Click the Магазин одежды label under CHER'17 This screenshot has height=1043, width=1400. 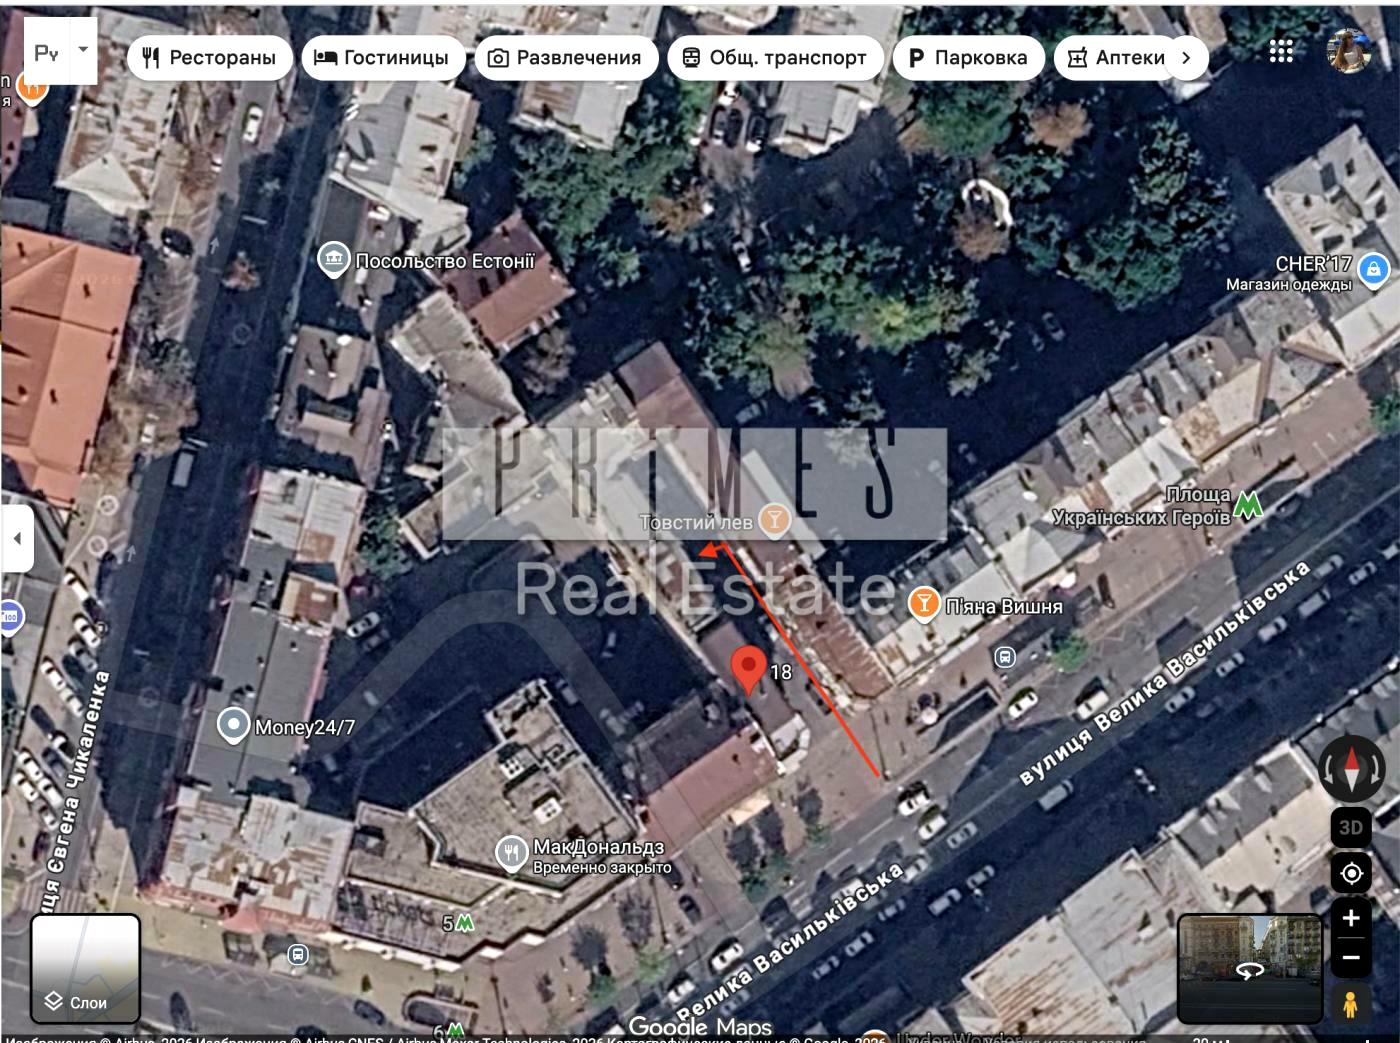point(1289,284)
